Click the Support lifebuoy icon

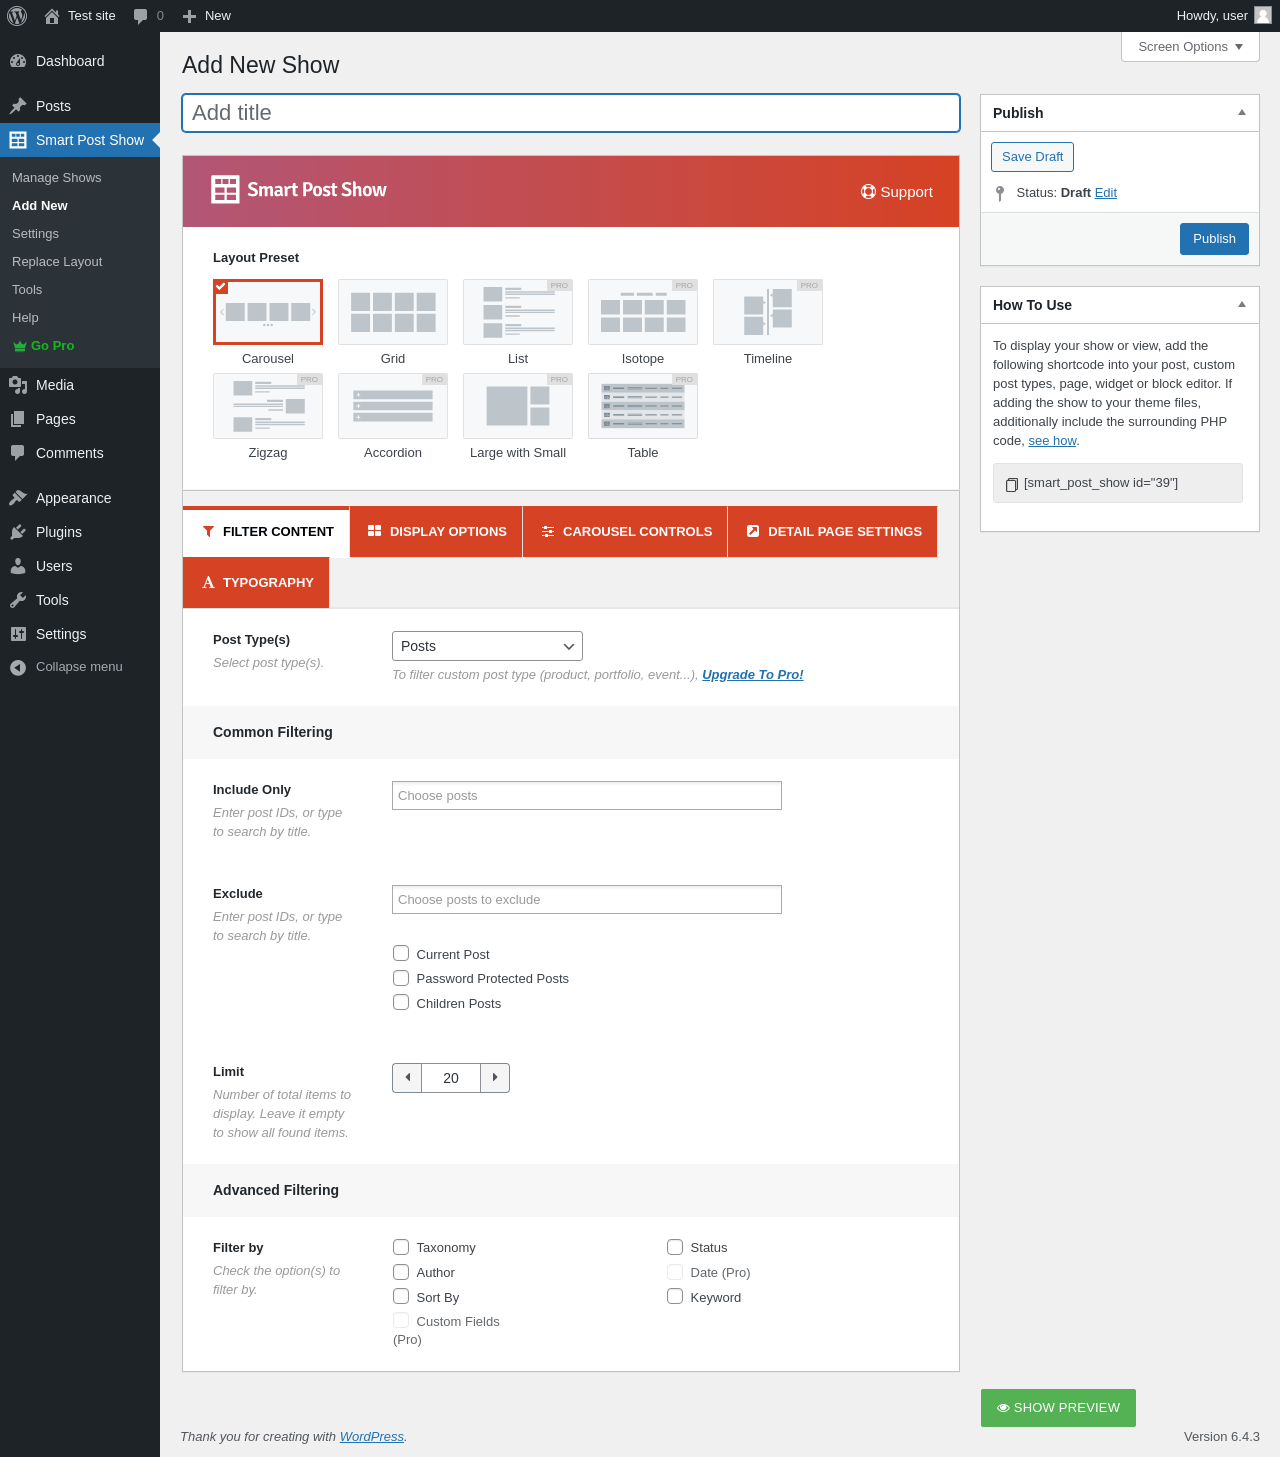tap(868, 192)
